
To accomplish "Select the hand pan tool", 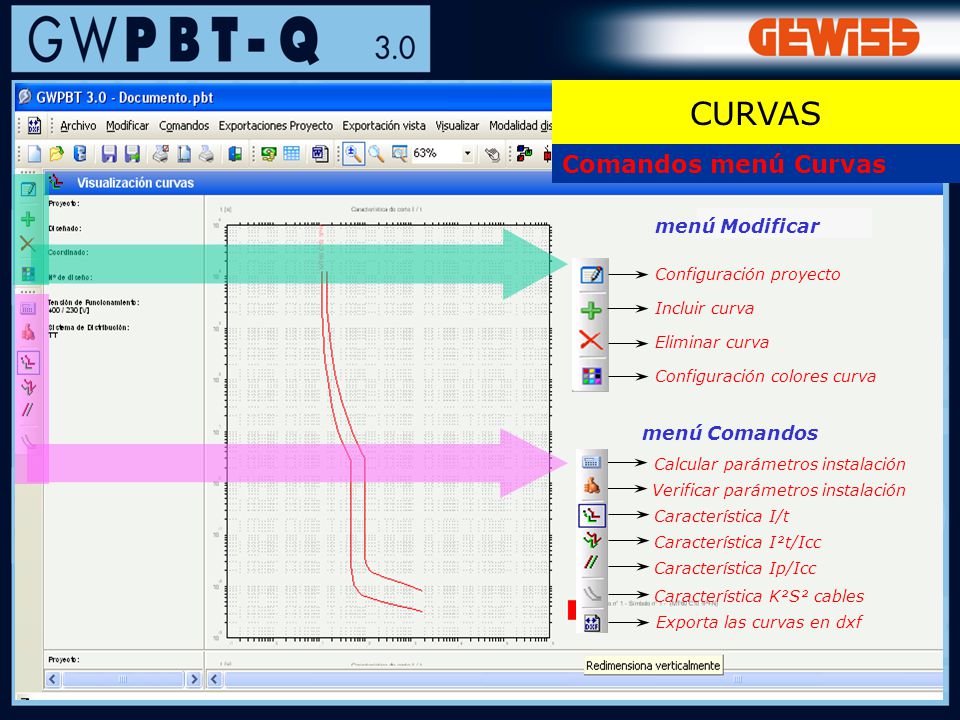I will click(x=492, y=154).
